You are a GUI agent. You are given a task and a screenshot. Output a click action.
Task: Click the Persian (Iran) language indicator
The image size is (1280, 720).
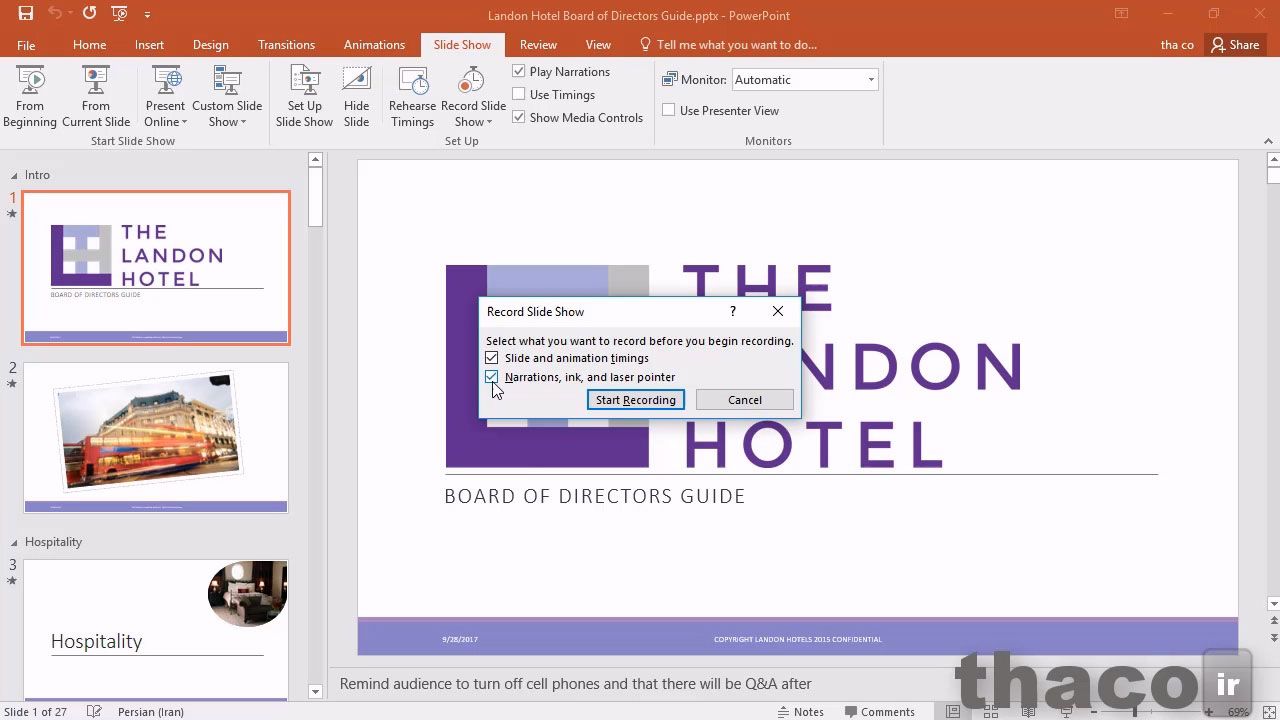coord(150,712)
